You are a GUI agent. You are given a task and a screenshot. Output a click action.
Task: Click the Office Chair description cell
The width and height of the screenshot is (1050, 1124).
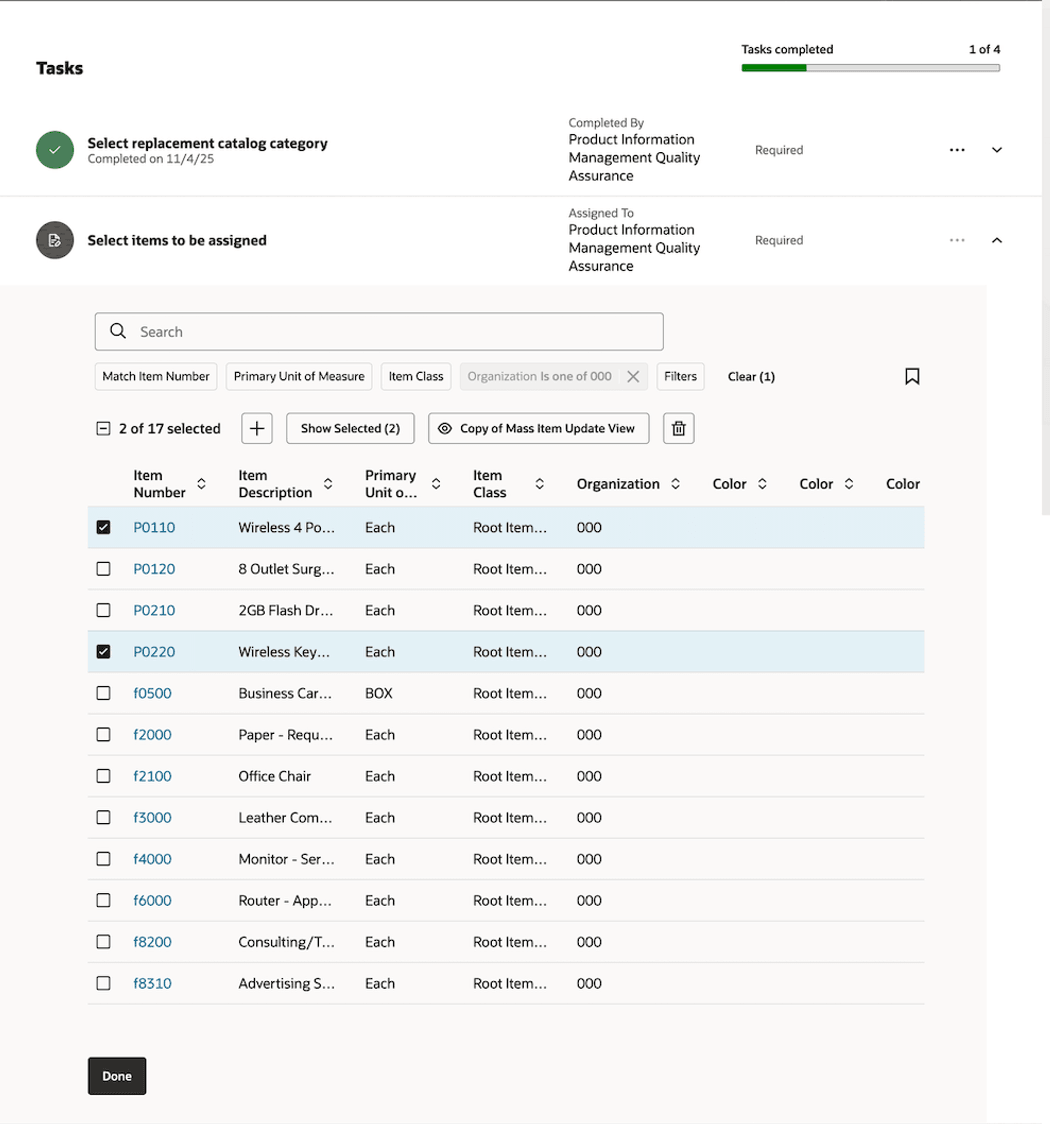[275, 776]
